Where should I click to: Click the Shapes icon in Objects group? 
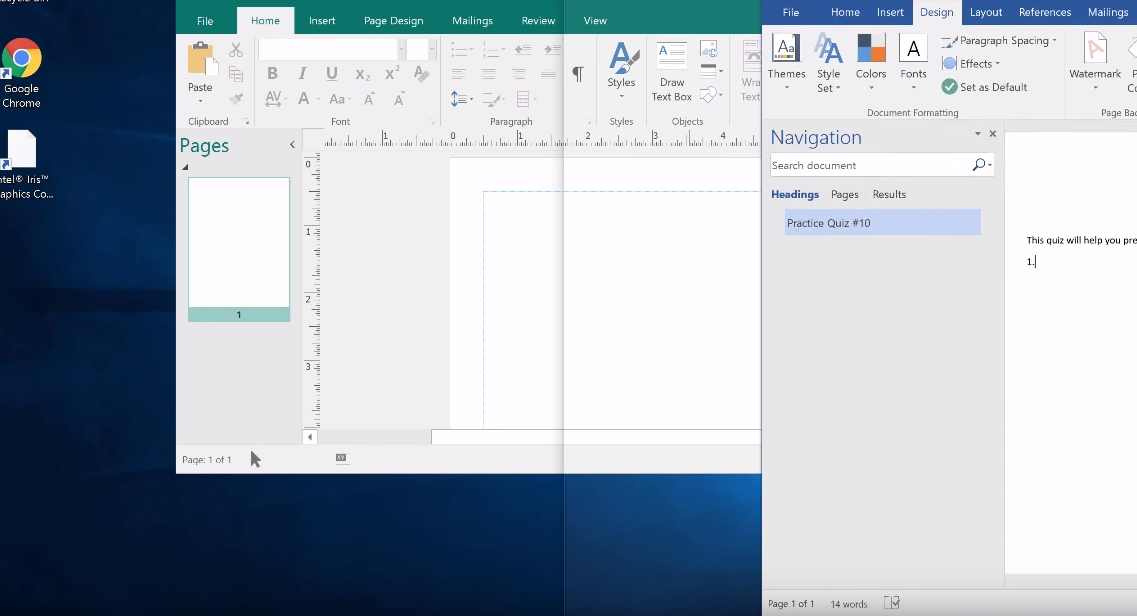click(x=710, y=94)
